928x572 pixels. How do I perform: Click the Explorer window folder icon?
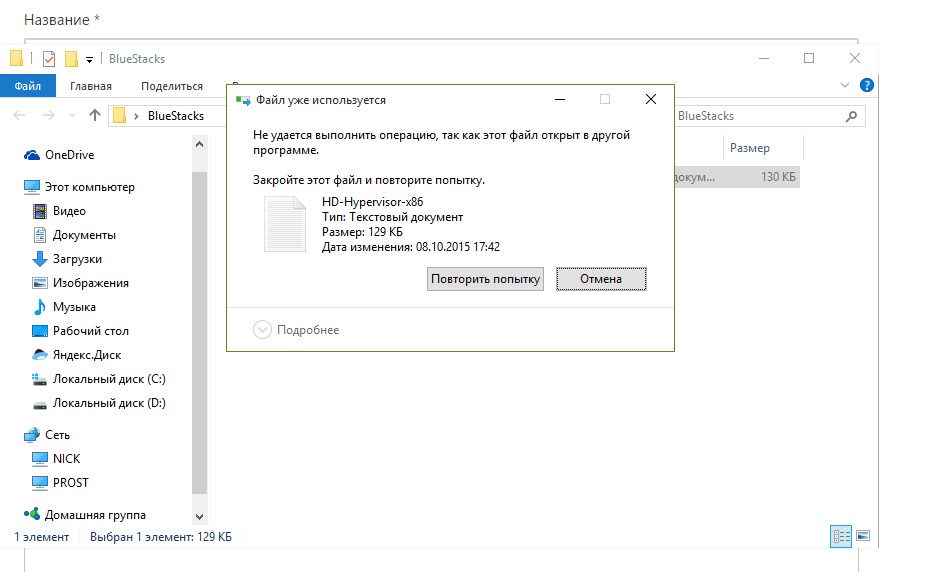[x=17, y=58]
